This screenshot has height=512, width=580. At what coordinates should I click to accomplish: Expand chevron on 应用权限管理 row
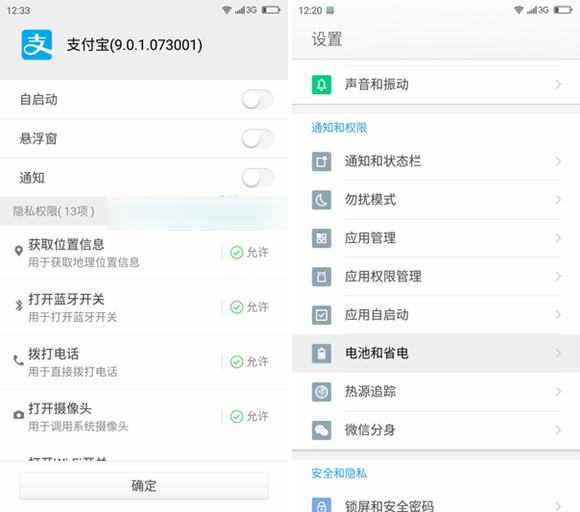(x=558, y=277)
